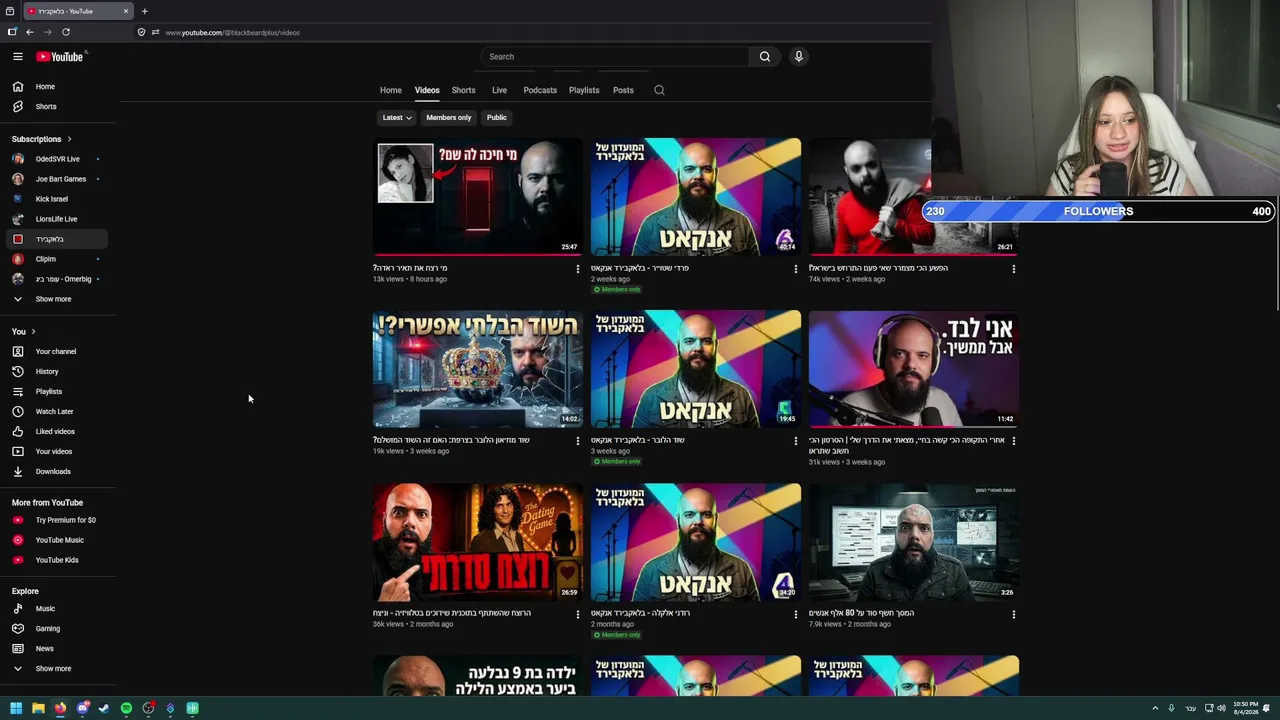Image resolution: width=1280 pixels, height=720 pixels.
Task: Open options menu for the 14:02 video
Action: pyautogui.click(x=577, y=441)
